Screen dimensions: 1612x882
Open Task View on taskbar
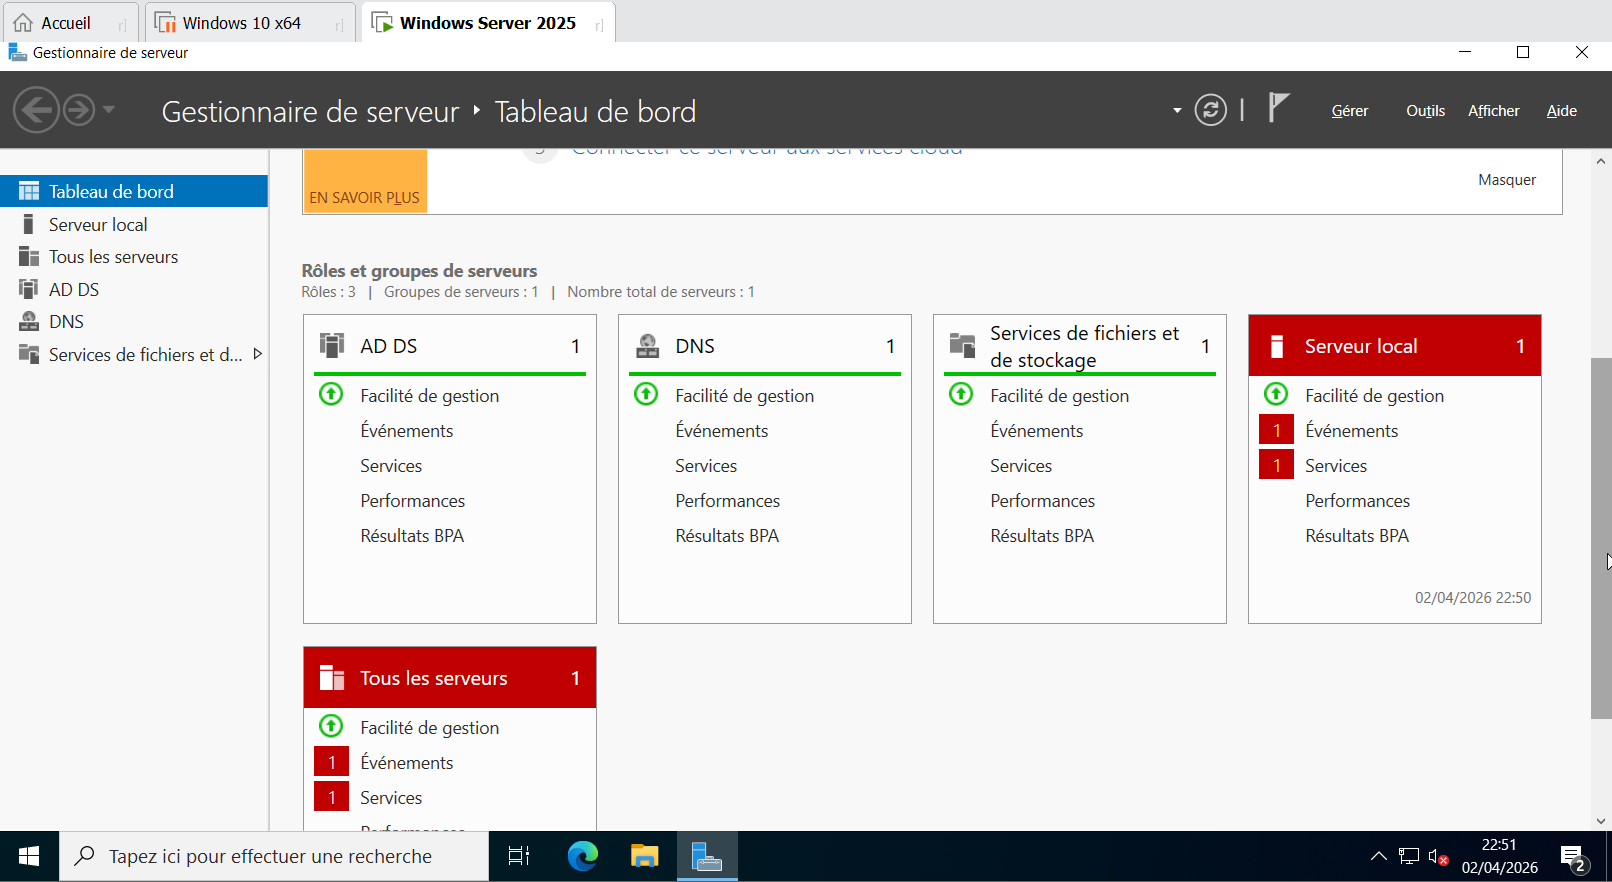point(519,856)
